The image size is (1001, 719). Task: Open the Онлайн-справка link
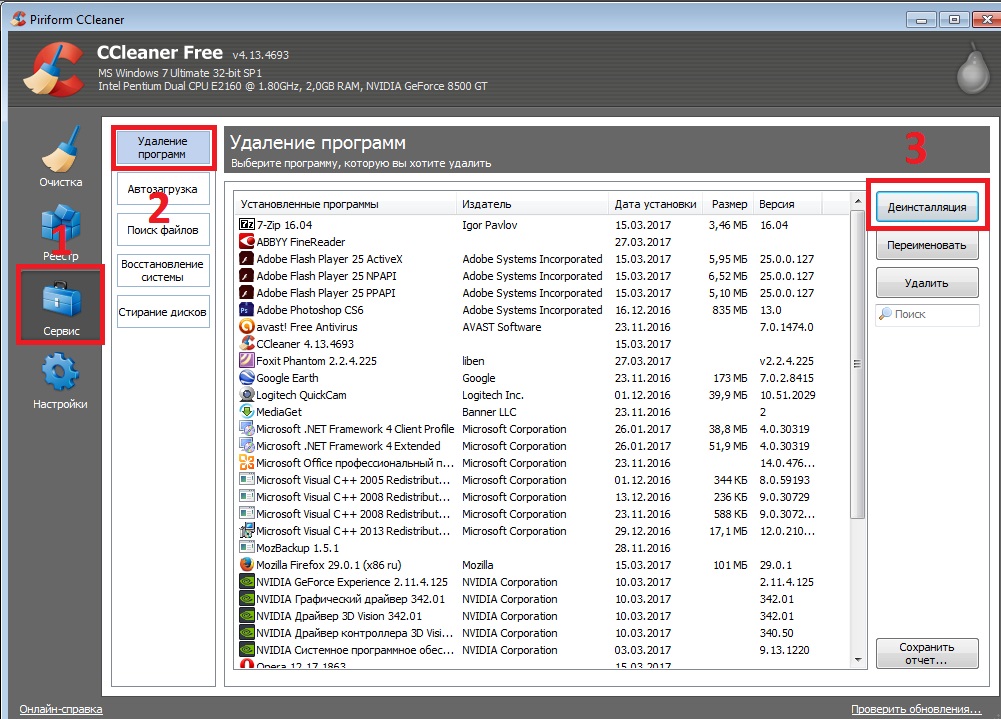click(x=61, y=709)
